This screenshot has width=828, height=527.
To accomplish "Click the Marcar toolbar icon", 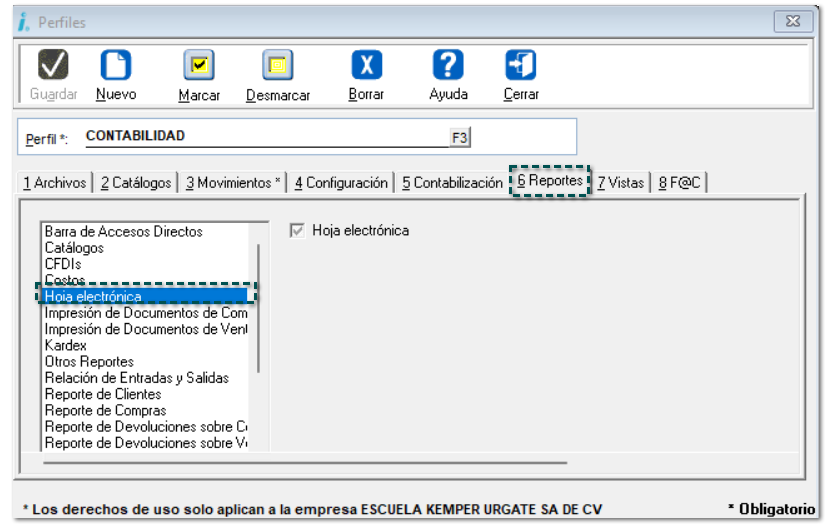I will pos(199,64).
